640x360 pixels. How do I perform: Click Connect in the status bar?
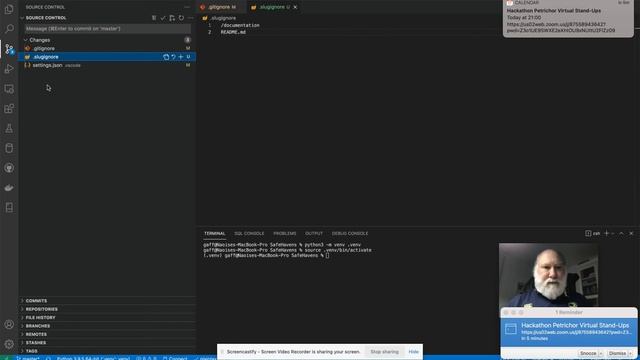pyautogui.click(x=175, y=358)
